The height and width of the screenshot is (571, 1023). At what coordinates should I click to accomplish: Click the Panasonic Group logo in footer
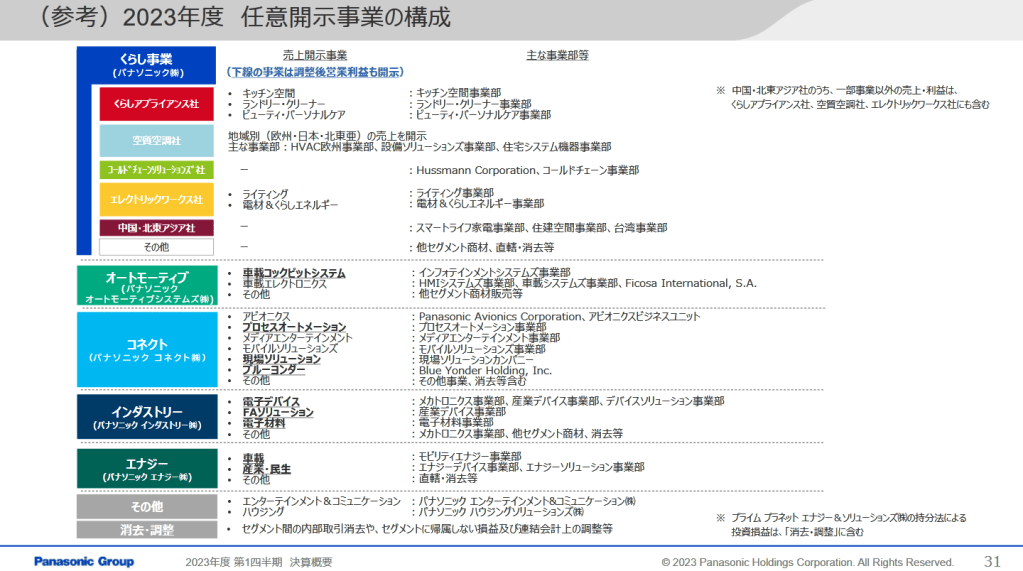(x=83, y=561)
